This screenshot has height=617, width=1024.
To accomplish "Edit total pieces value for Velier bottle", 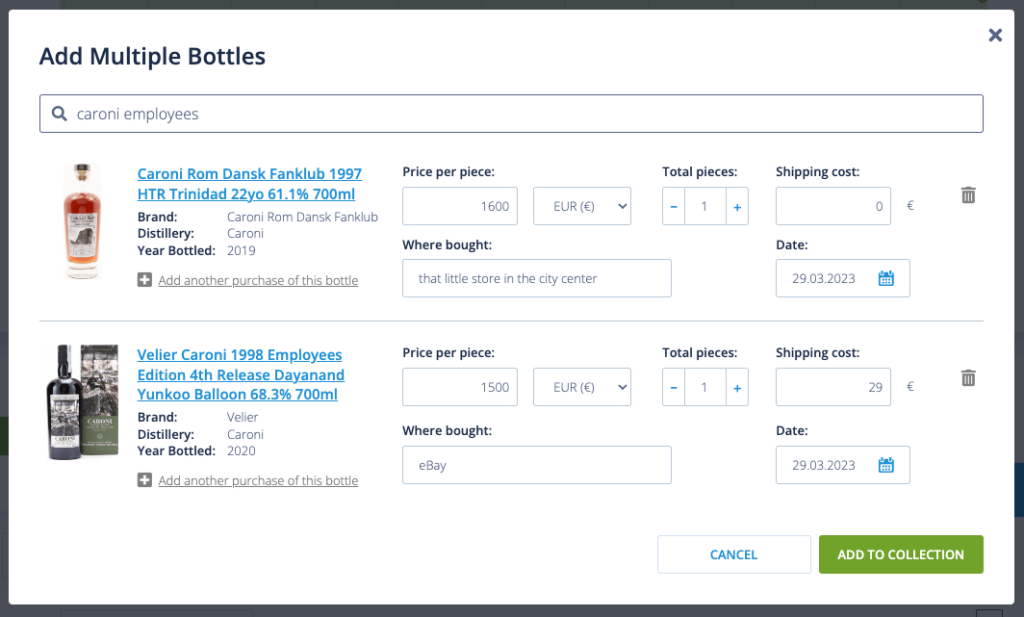I will pyautogui.click(x=705, y=387).
